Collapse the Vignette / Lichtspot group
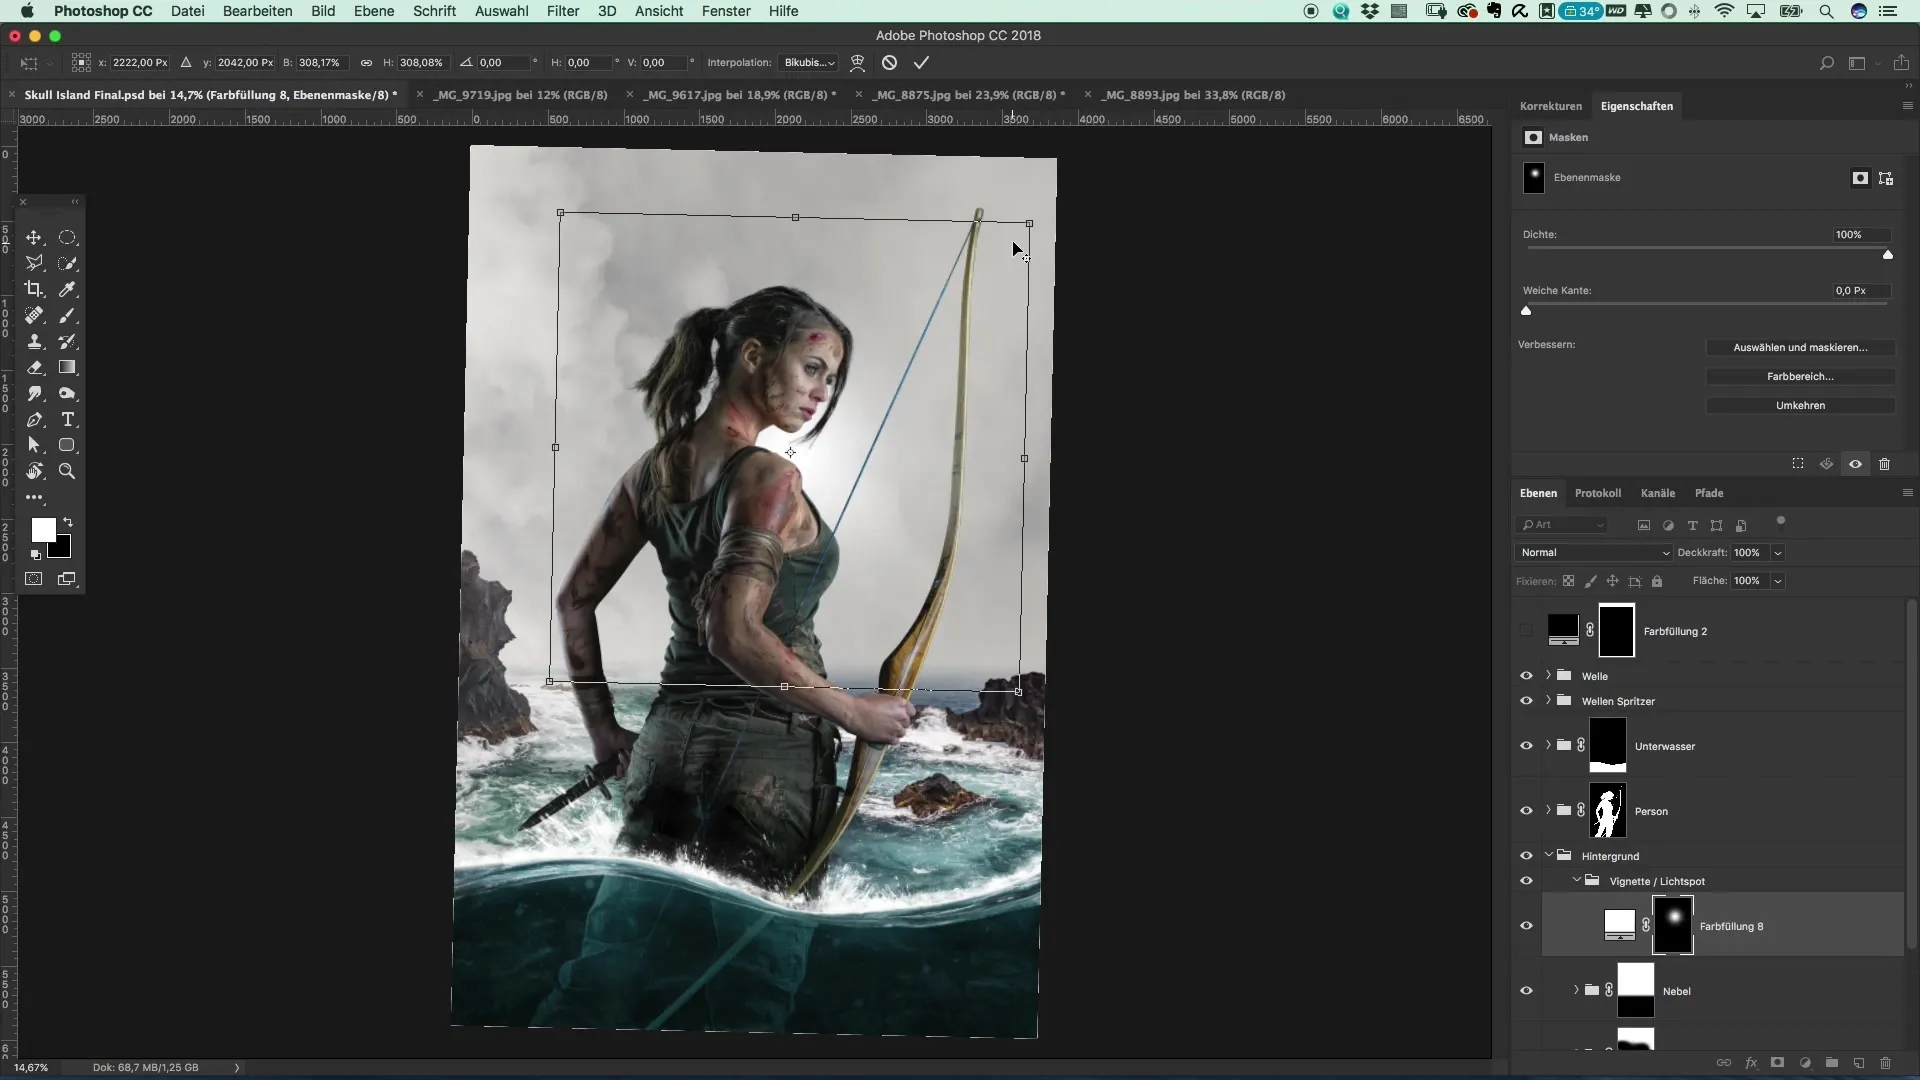The image size is (1920, 1080). click(1576, 880)
